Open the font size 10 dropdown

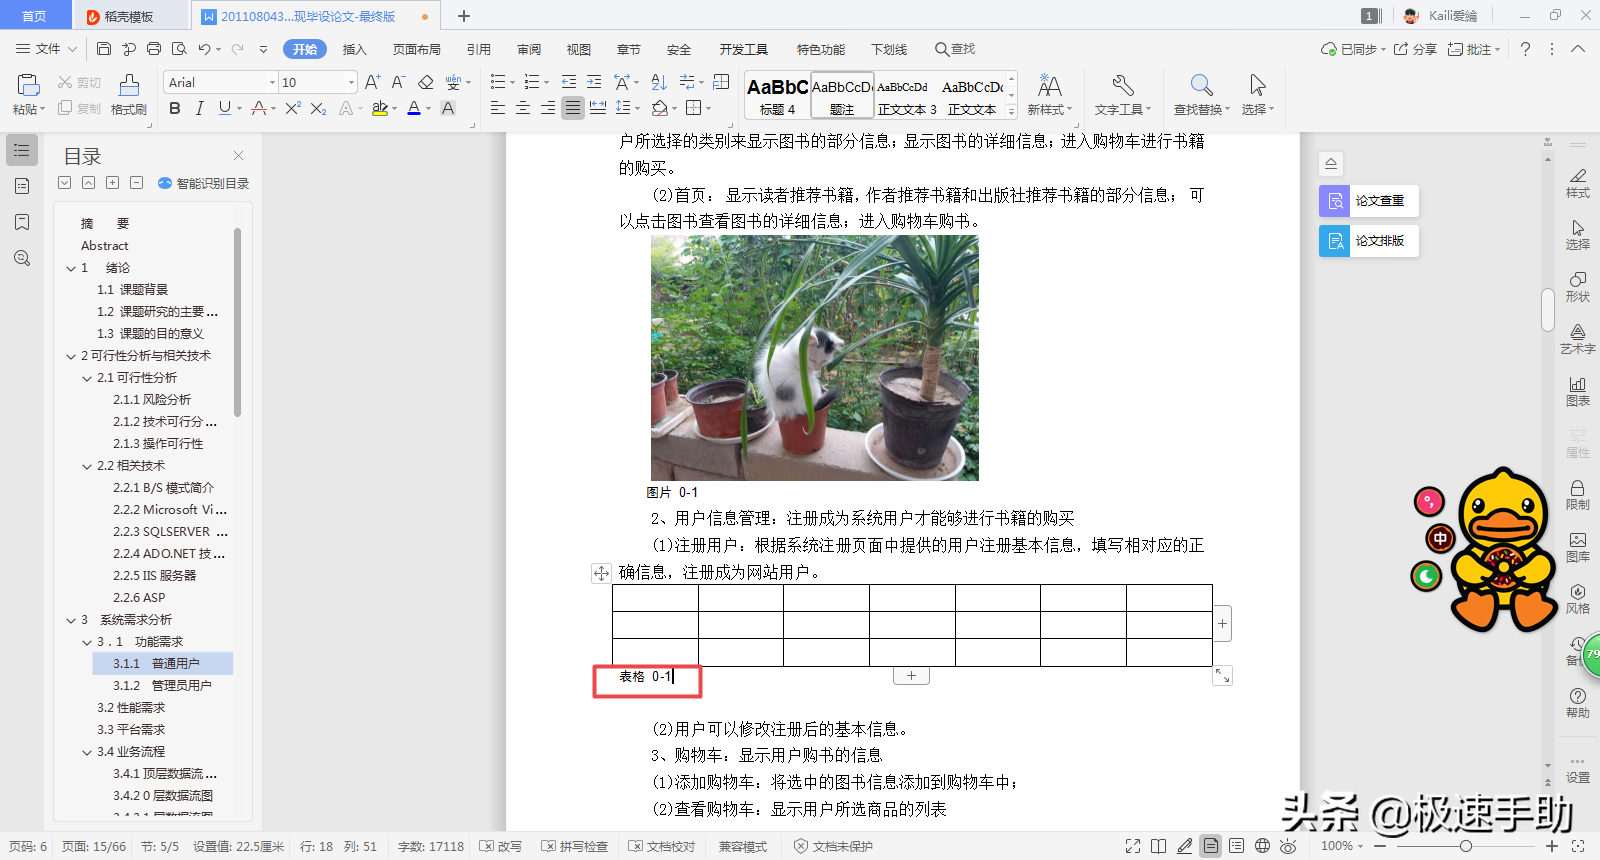coord(351,82)
